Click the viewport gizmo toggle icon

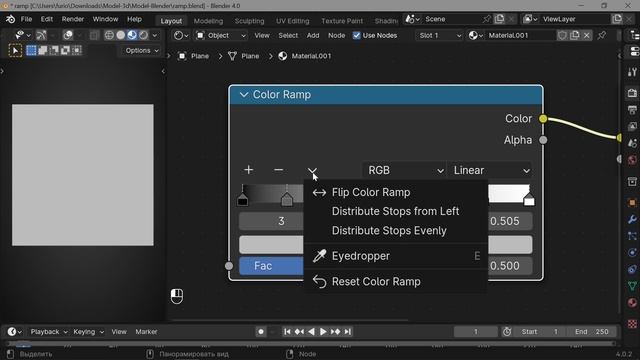tap(41, 36)
